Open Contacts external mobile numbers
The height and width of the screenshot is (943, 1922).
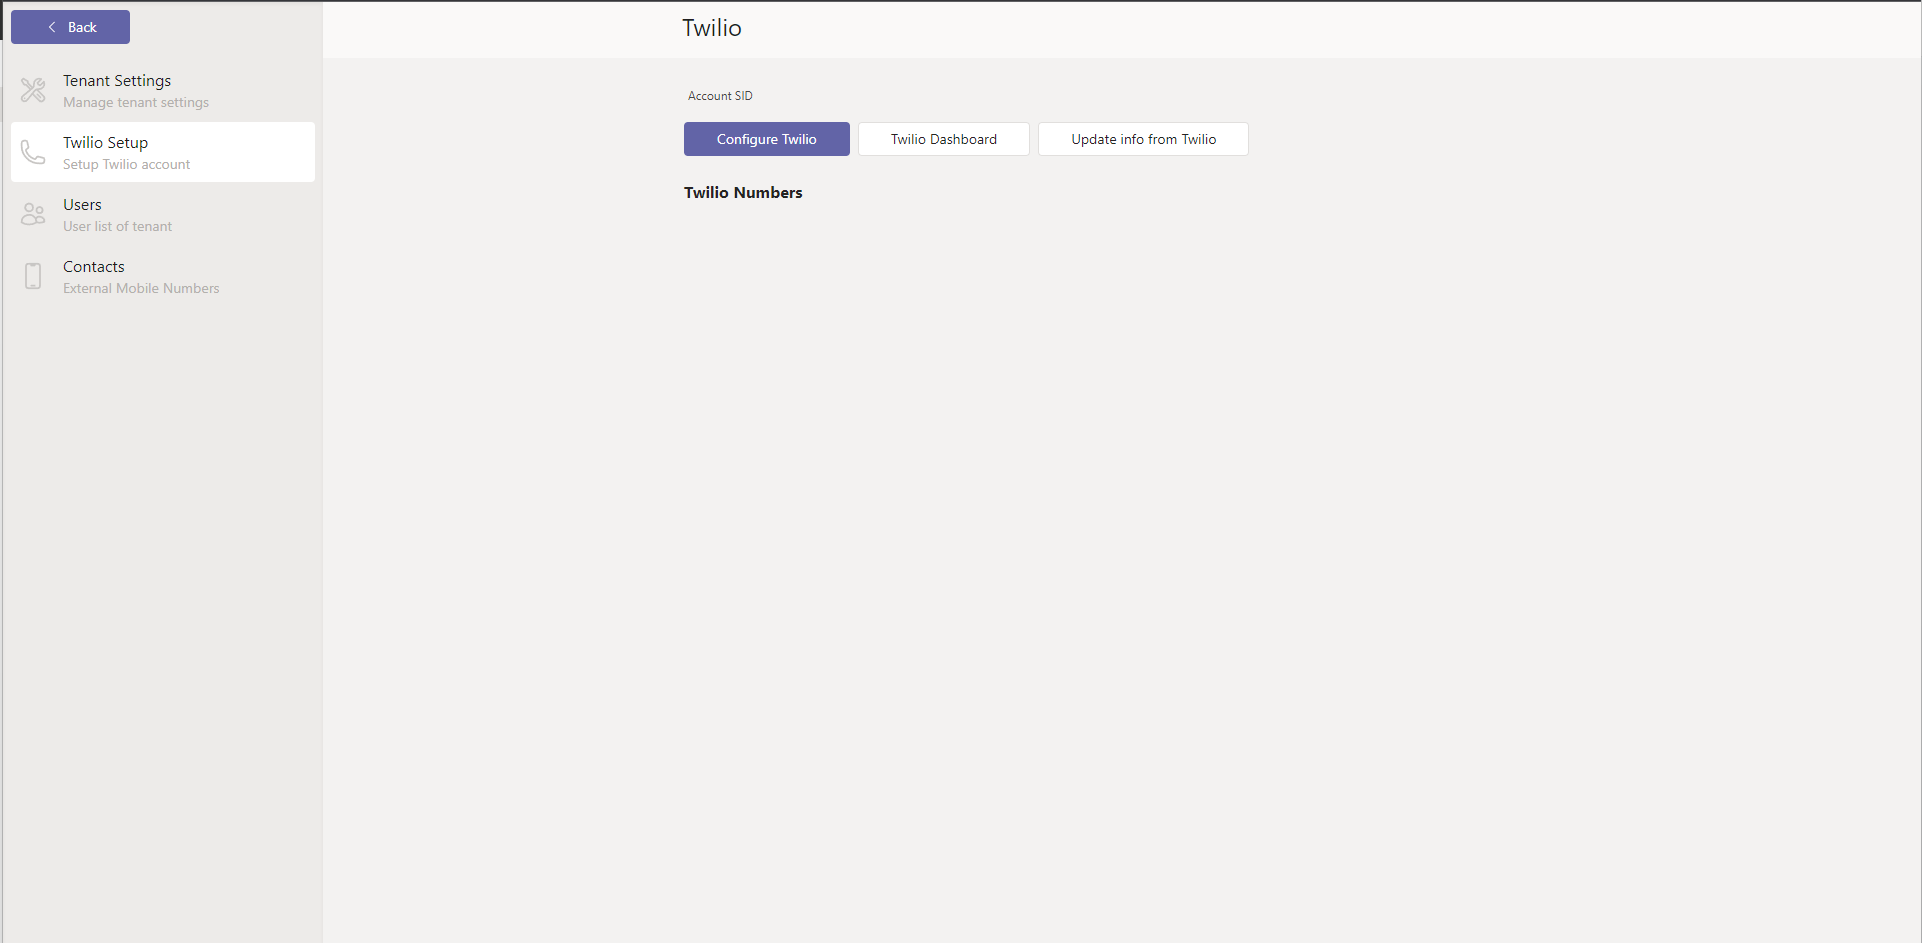click(x=163, y=276)
